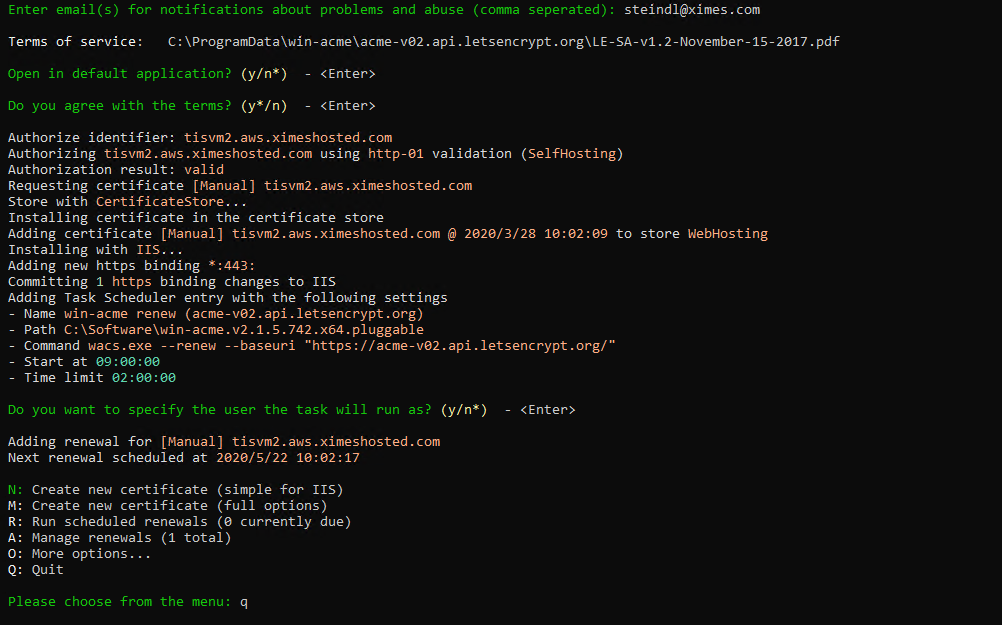Click the timestamp '2020/3/28 10:02:09'
The width and height of the screenshot is (1002, 625).
click(536, 233)
